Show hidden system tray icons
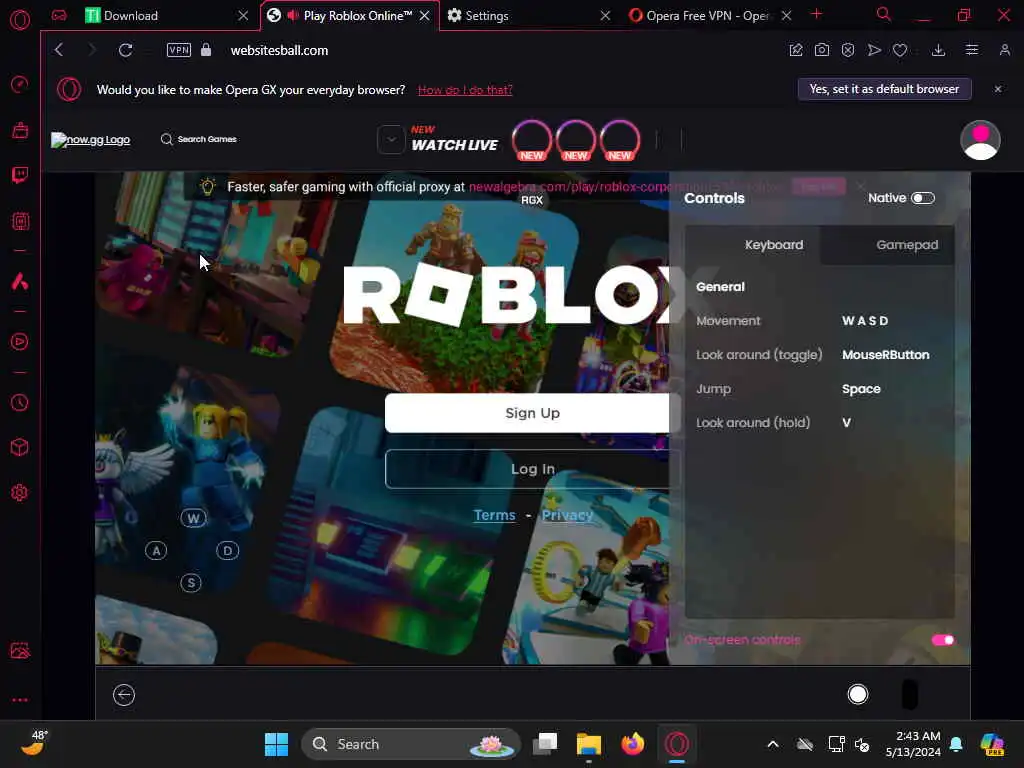 773,744
